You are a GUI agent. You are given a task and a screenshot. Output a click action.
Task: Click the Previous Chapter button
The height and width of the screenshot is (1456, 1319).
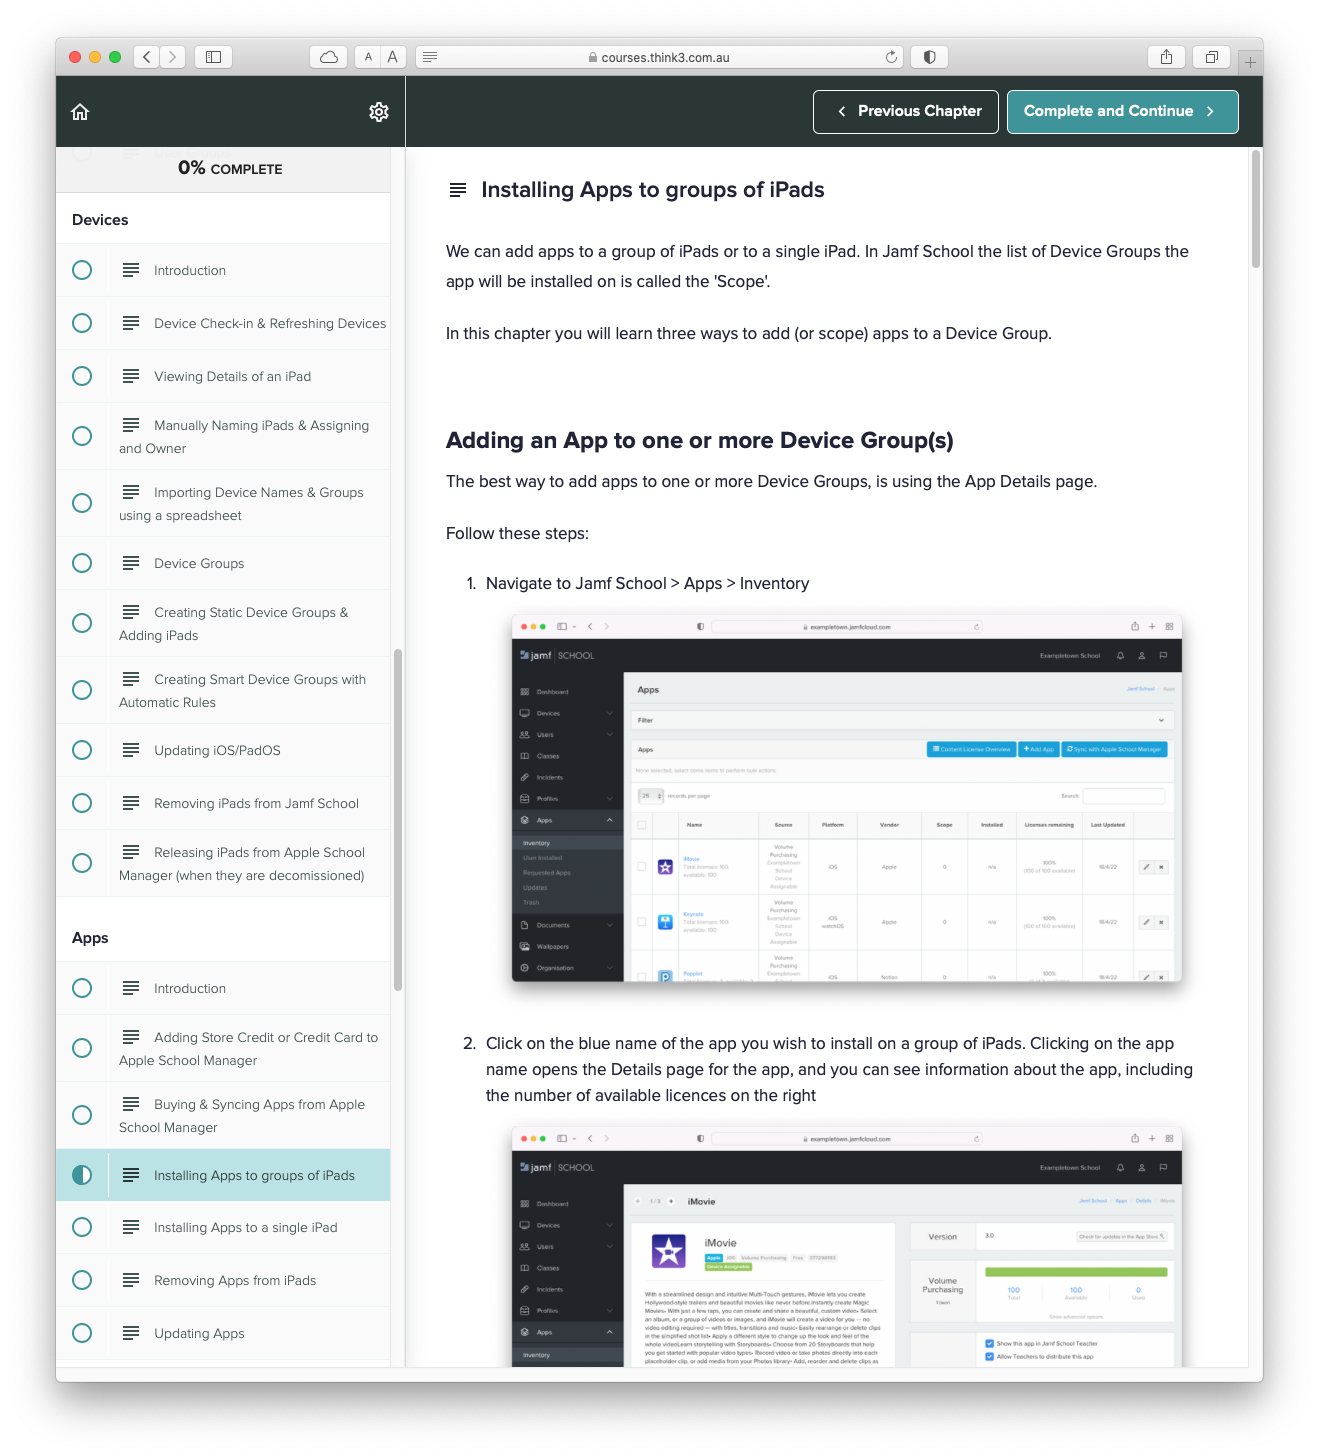[x=906, y=111]
